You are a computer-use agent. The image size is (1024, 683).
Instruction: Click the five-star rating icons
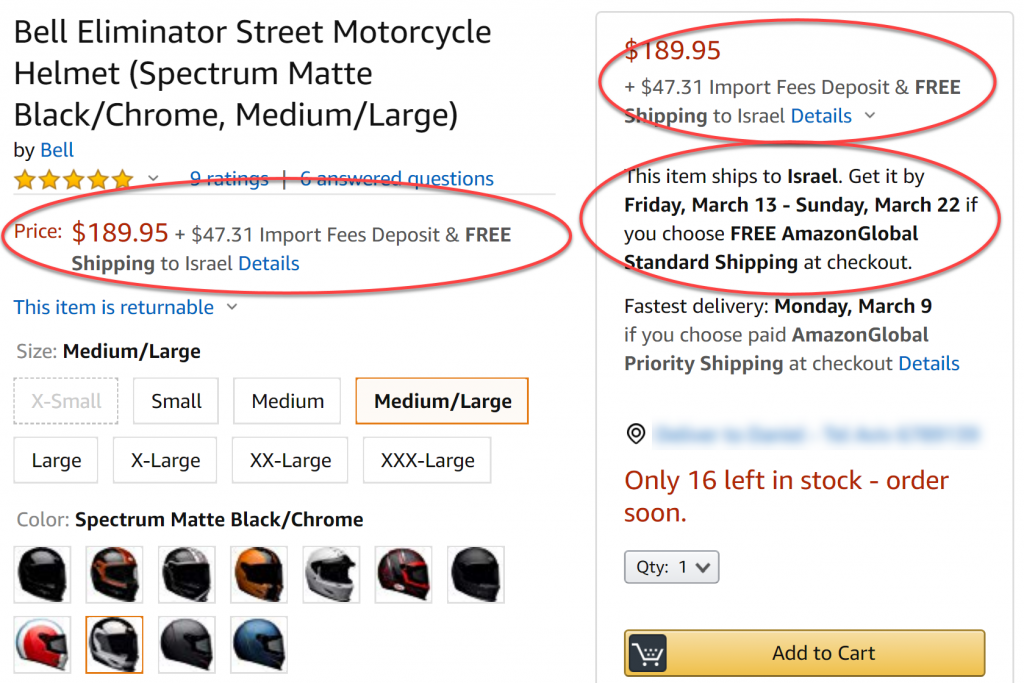coord(73,180)
